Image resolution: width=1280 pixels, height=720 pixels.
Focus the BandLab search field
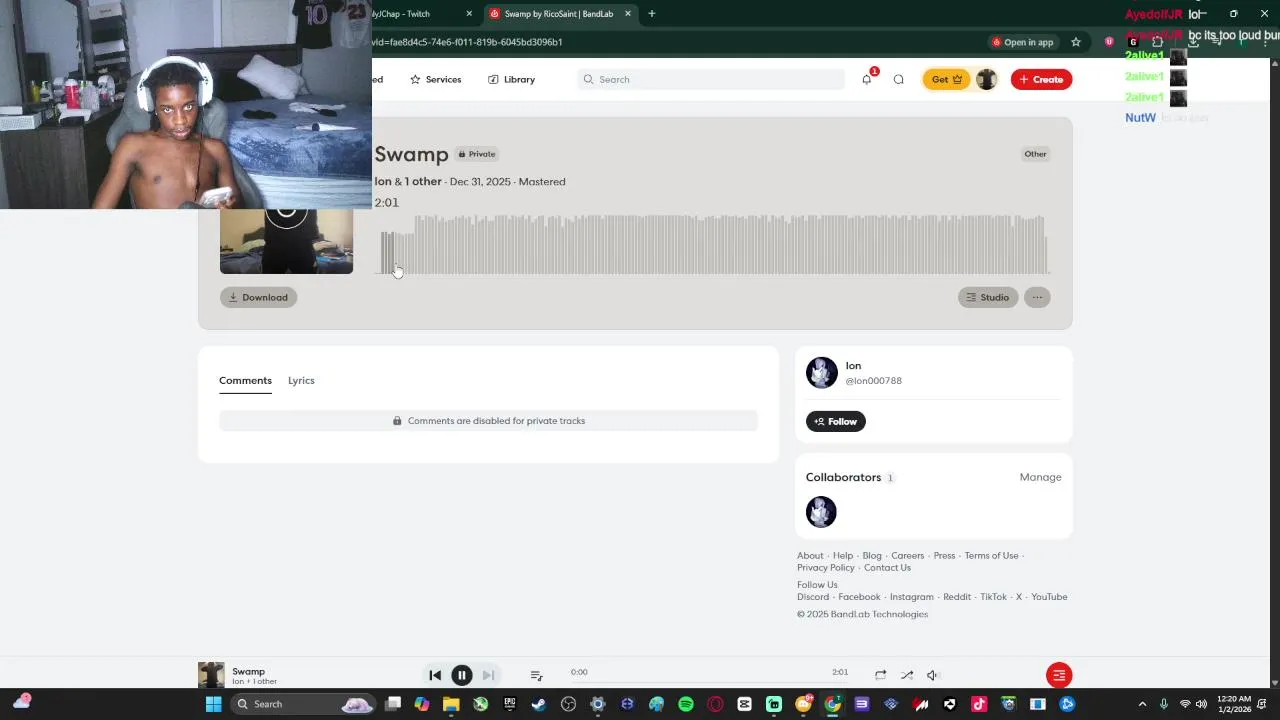click(x=711, y=79)
